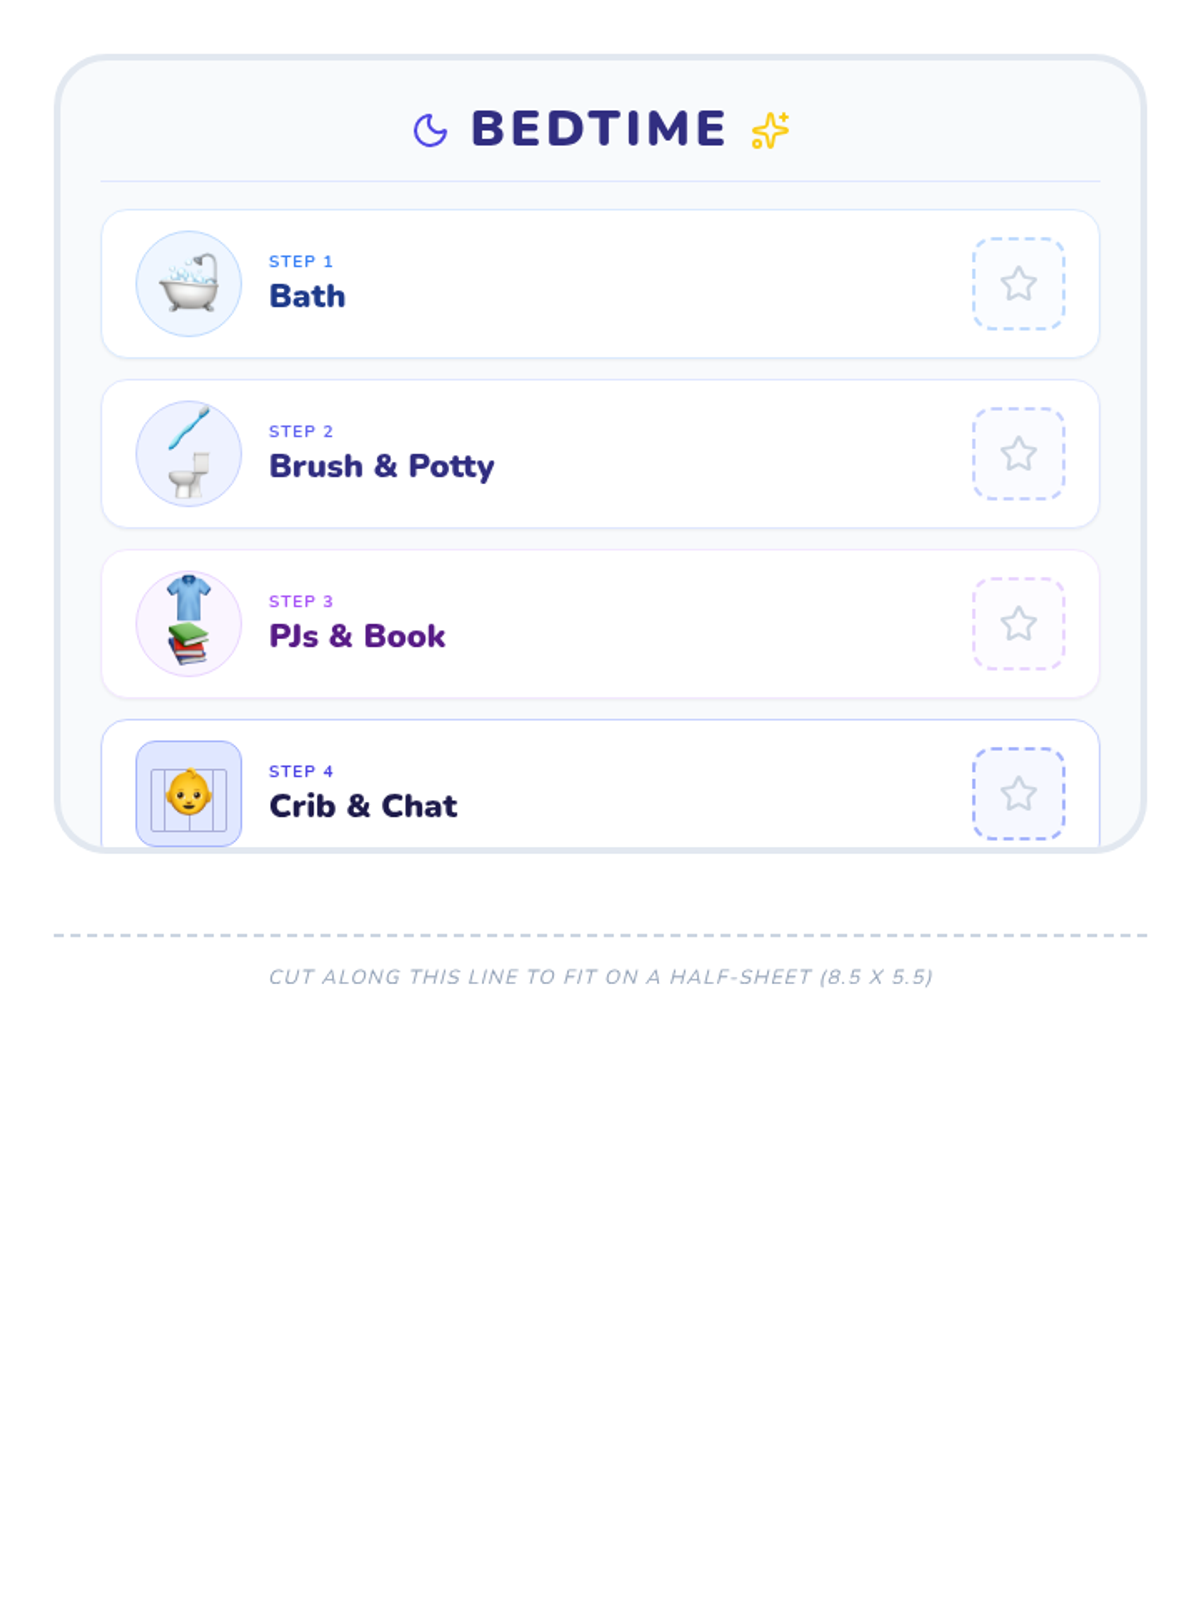Select the BEDTIME title heading

click(599, 129)
